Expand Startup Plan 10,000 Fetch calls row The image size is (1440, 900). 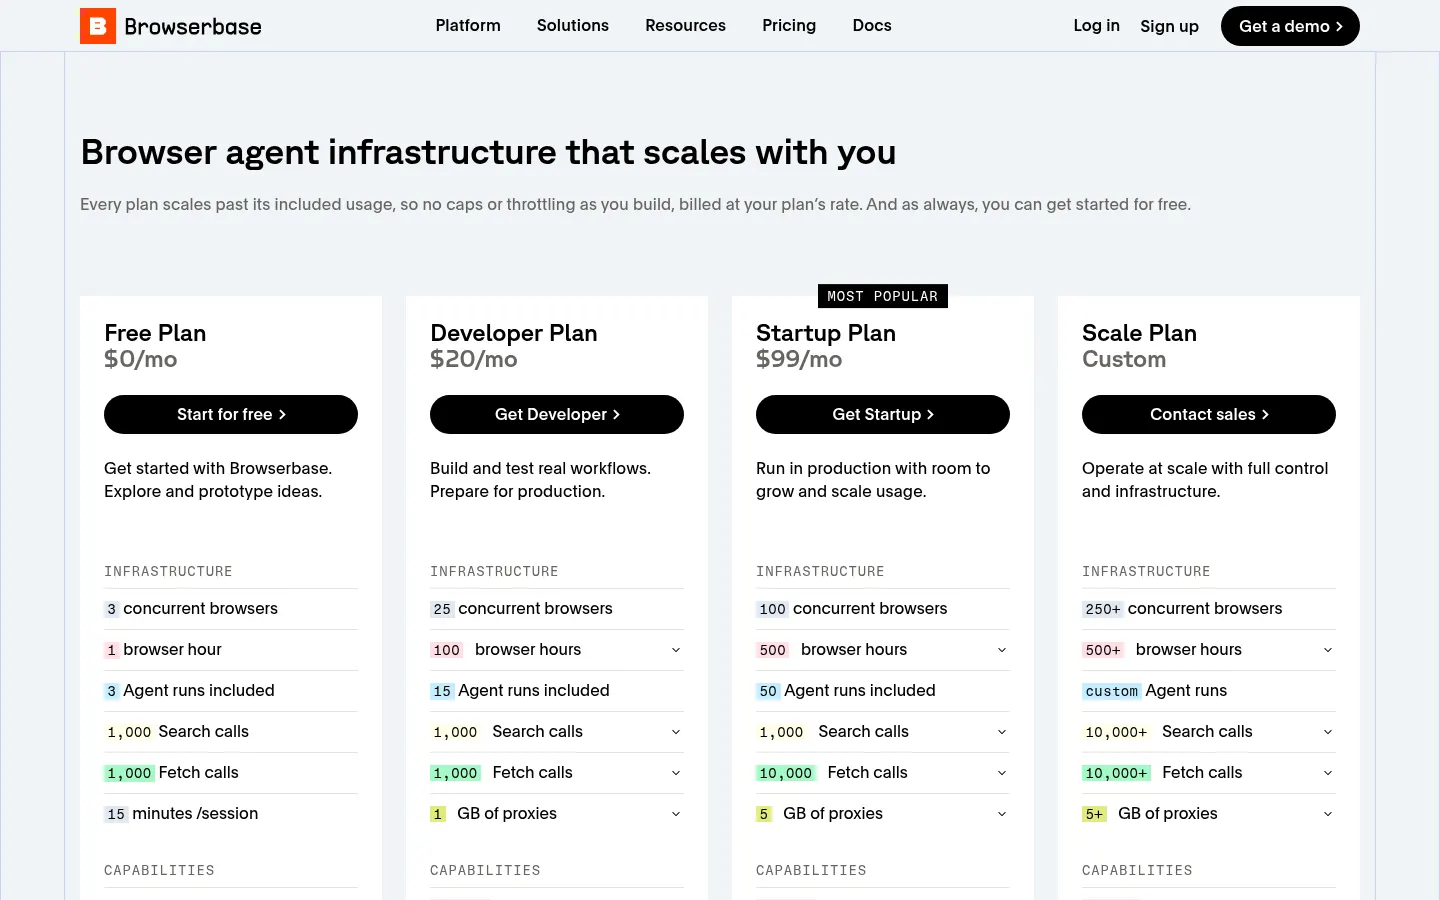(x=883, y=773)
